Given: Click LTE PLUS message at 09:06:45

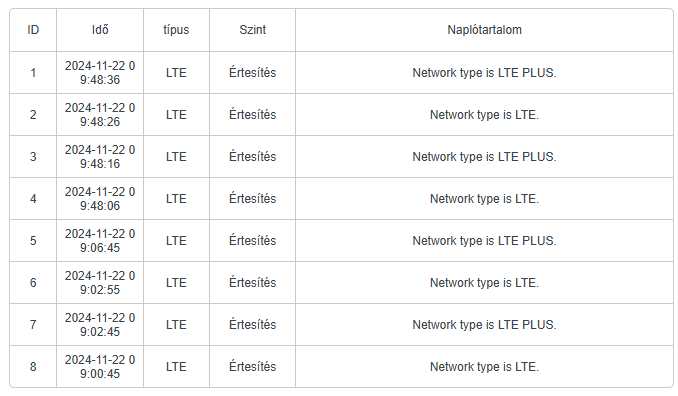Looking at the screenshot, I should click(x=484, y=240).
